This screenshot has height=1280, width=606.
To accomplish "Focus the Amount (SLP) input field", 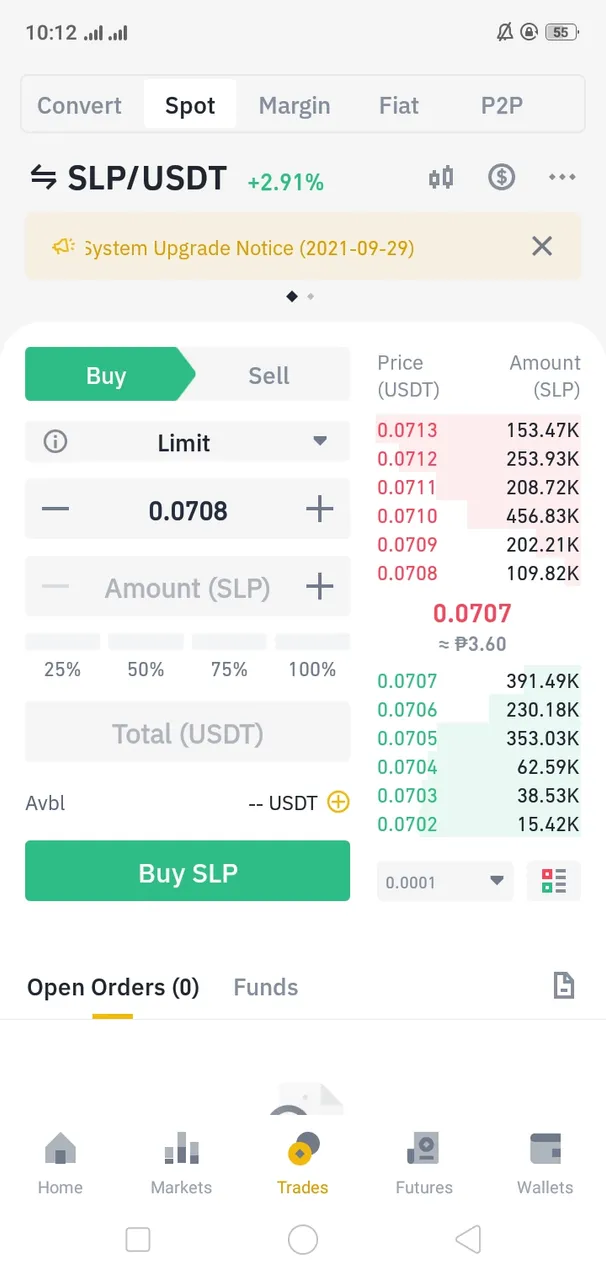I will 188,587.
